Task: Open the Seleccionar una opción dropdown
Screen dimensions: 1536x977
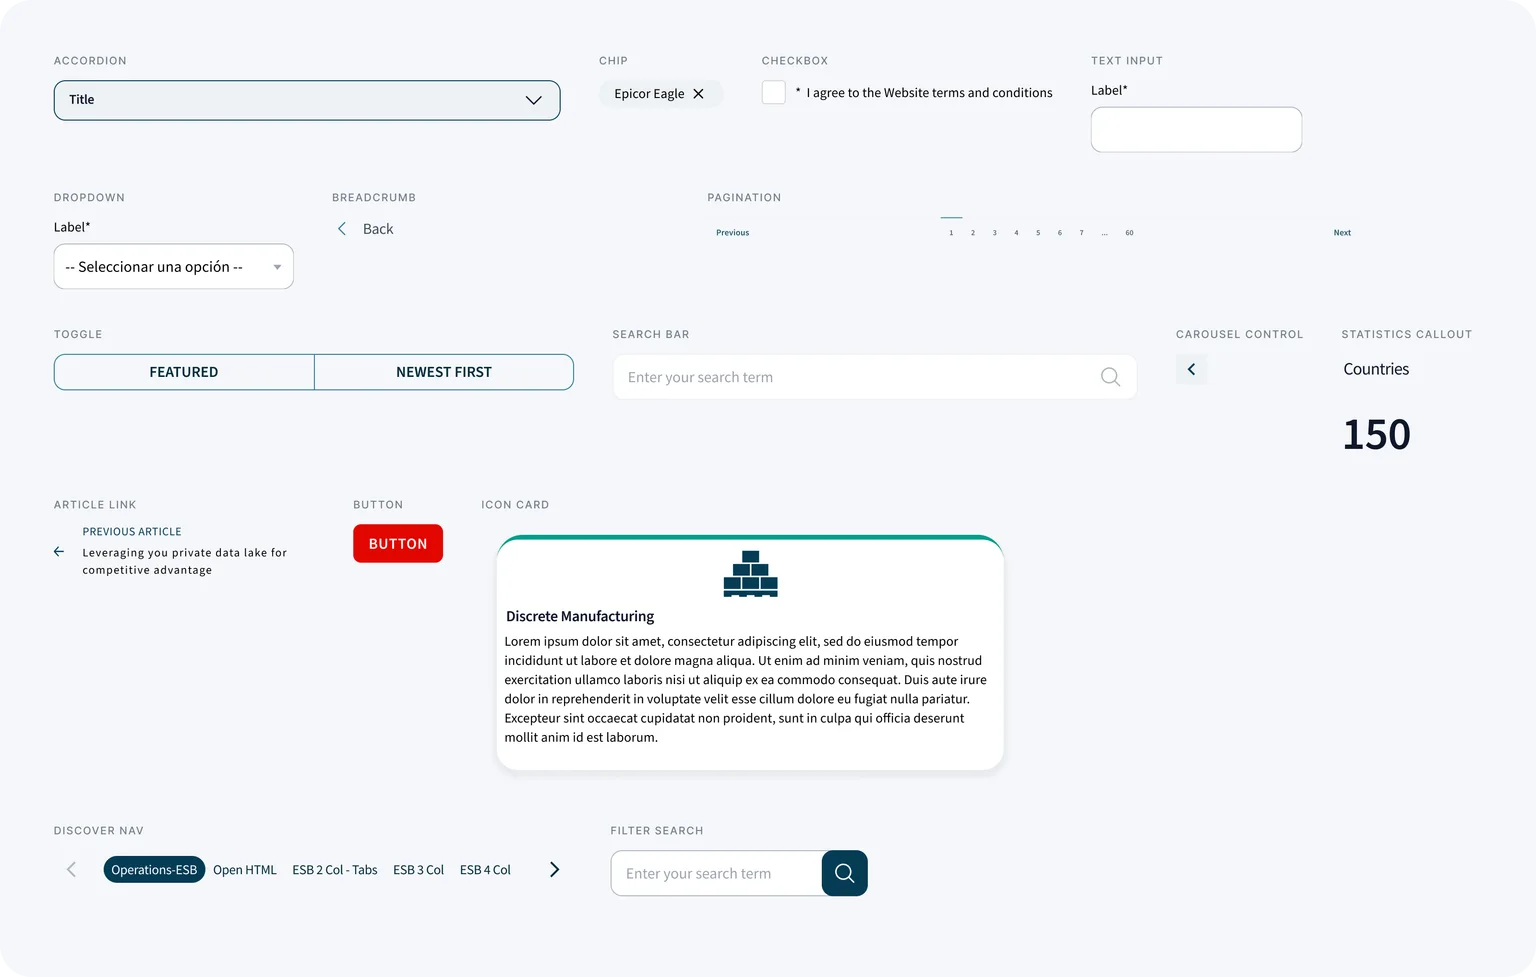Action: tap(173, 267)
